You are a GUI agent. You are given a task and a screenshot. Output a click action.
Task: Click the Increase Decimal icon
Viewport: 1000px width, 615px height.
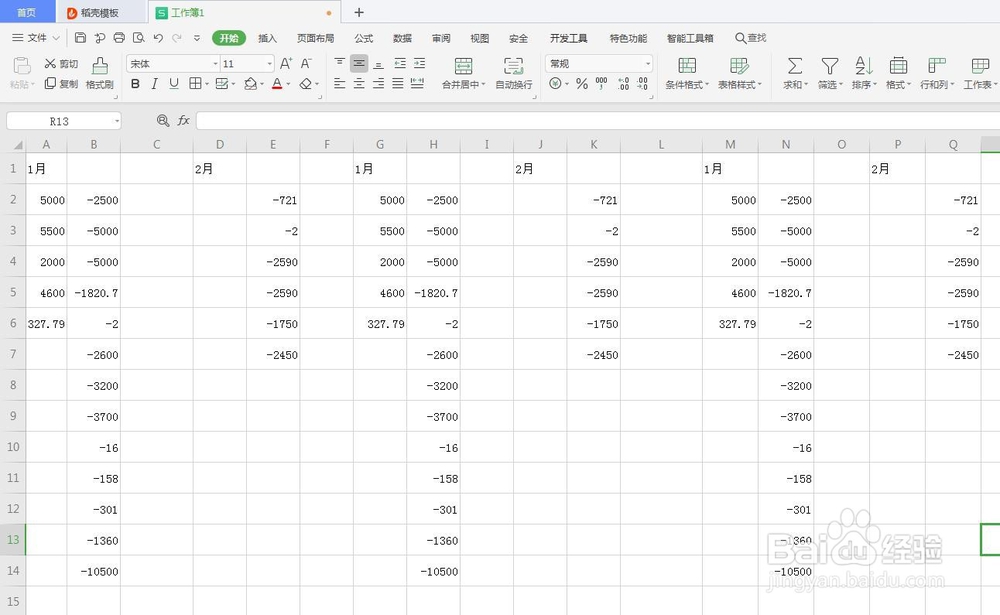(624, 84)
